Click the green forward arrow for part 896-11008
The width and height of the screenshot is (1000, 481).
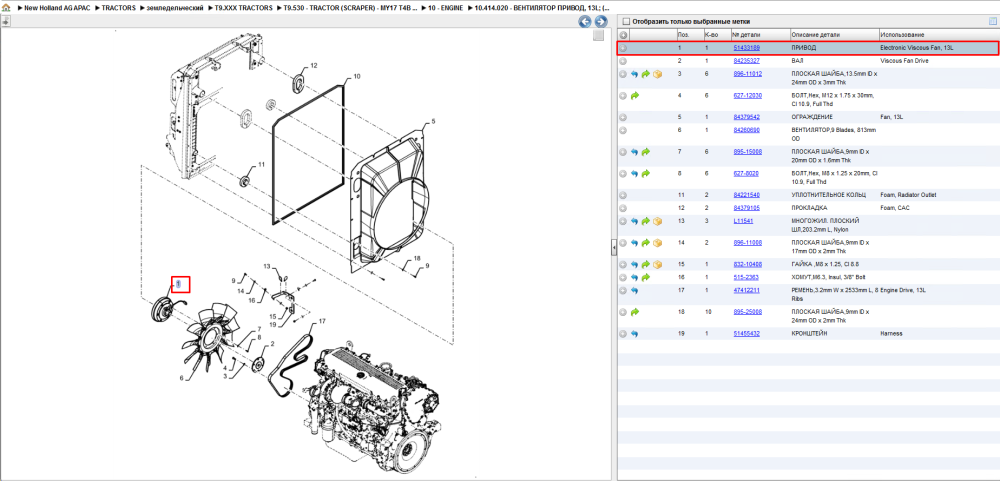coord(645,243)
